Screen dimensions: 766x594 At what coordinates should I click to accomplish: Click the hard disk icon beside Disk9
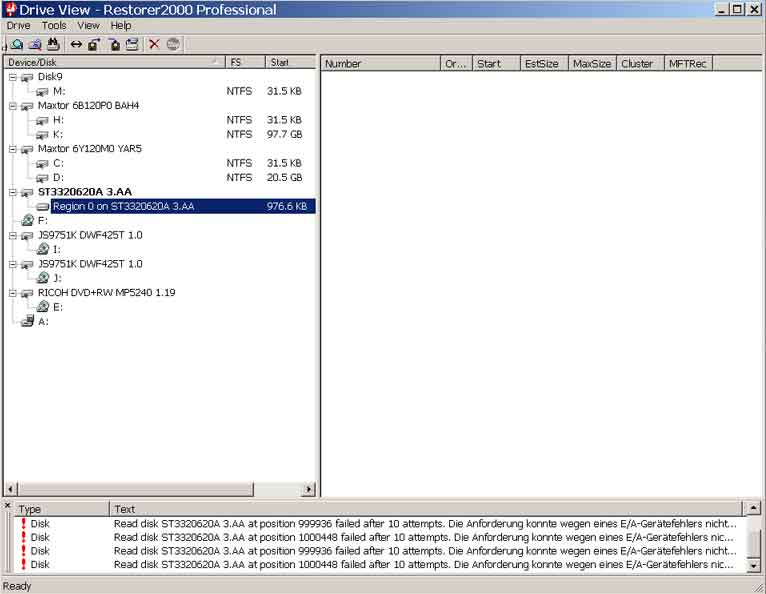[27, 77]
